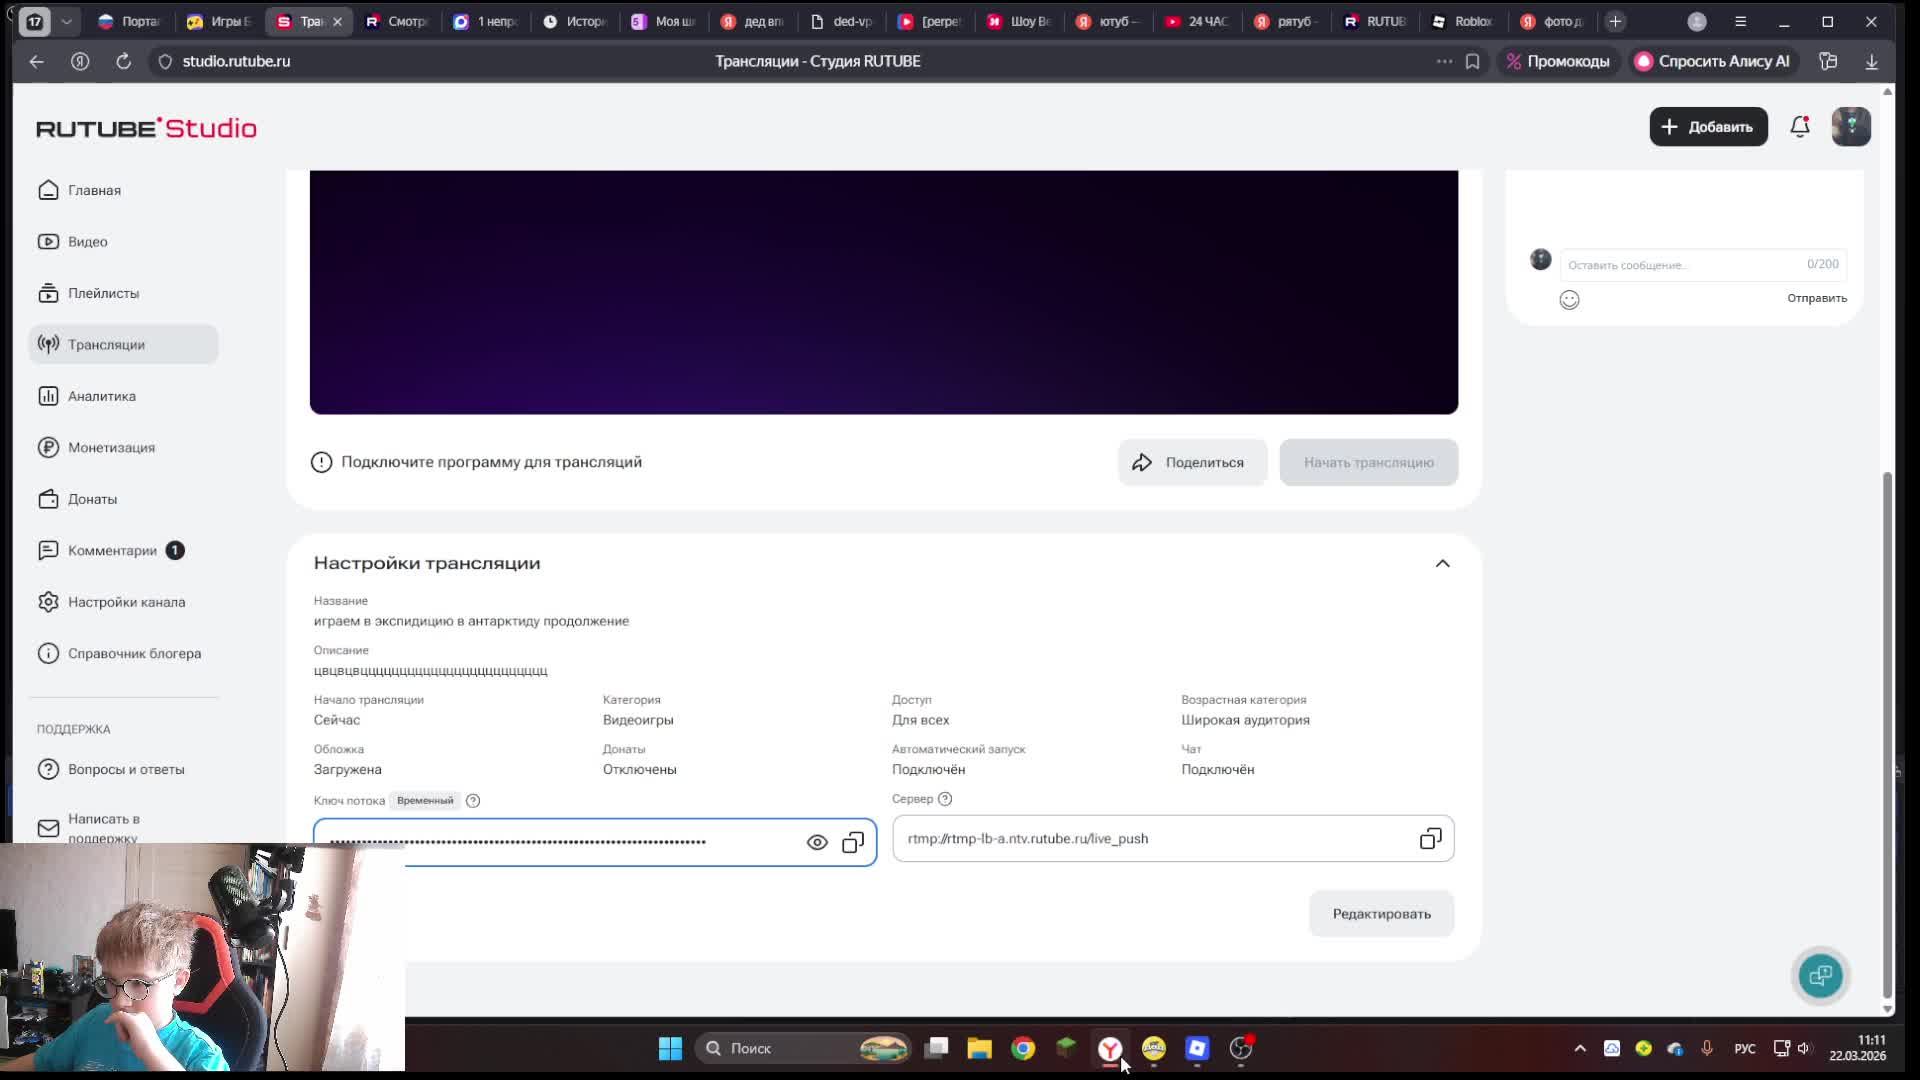Switch to Roblox browser tab

tap(1464, 21)
